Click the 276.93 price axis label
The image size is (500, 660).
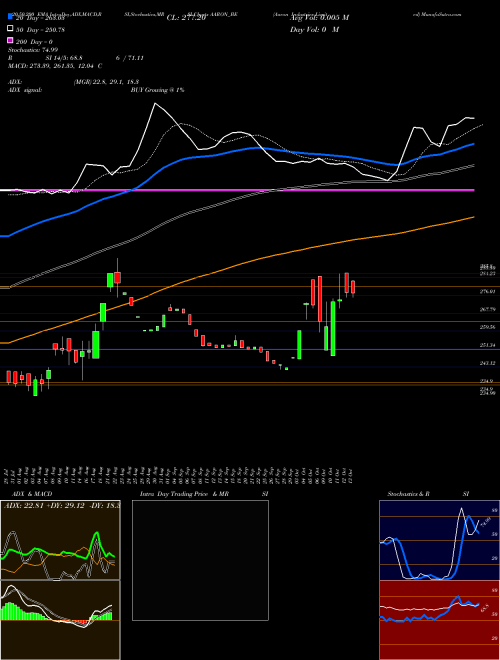488,291
